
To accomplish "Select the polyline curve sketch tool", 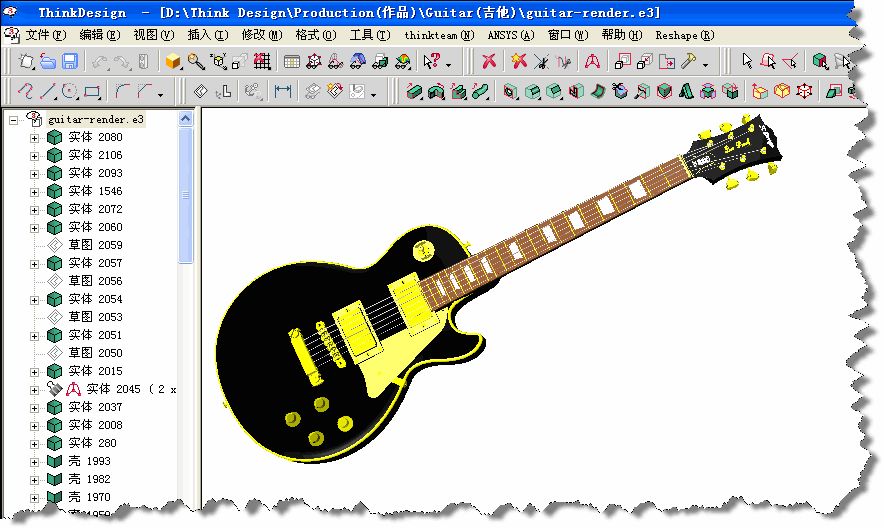I will point(26,91).
